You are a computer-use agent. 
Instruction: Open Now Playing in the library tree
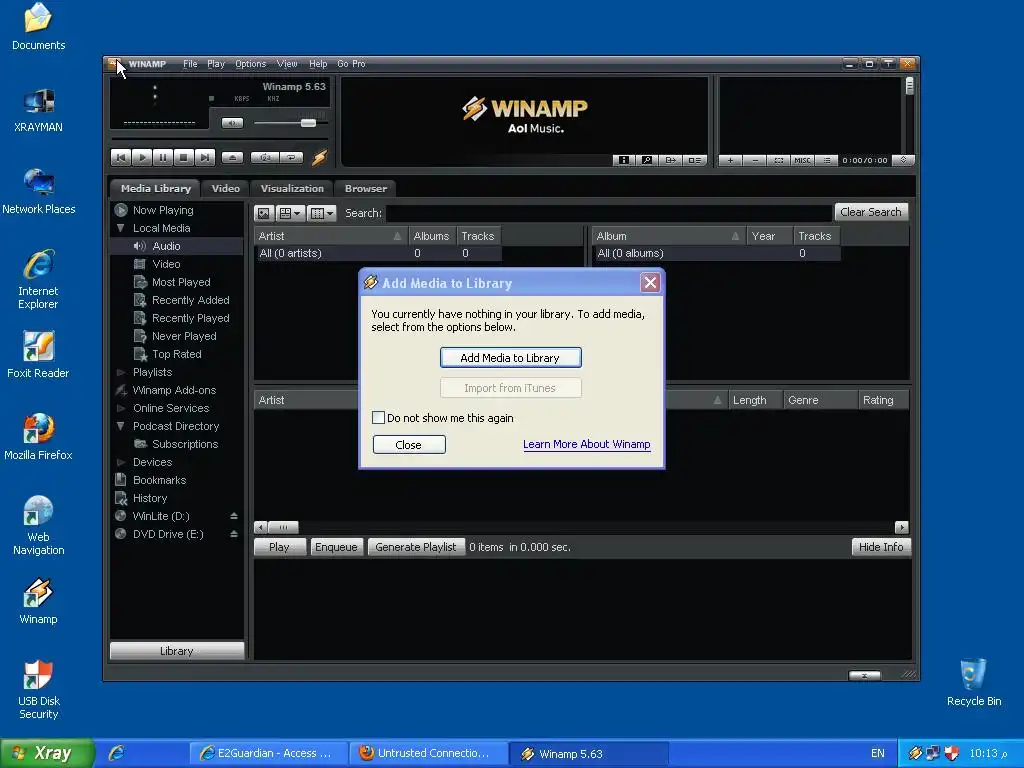pos(163,210)
